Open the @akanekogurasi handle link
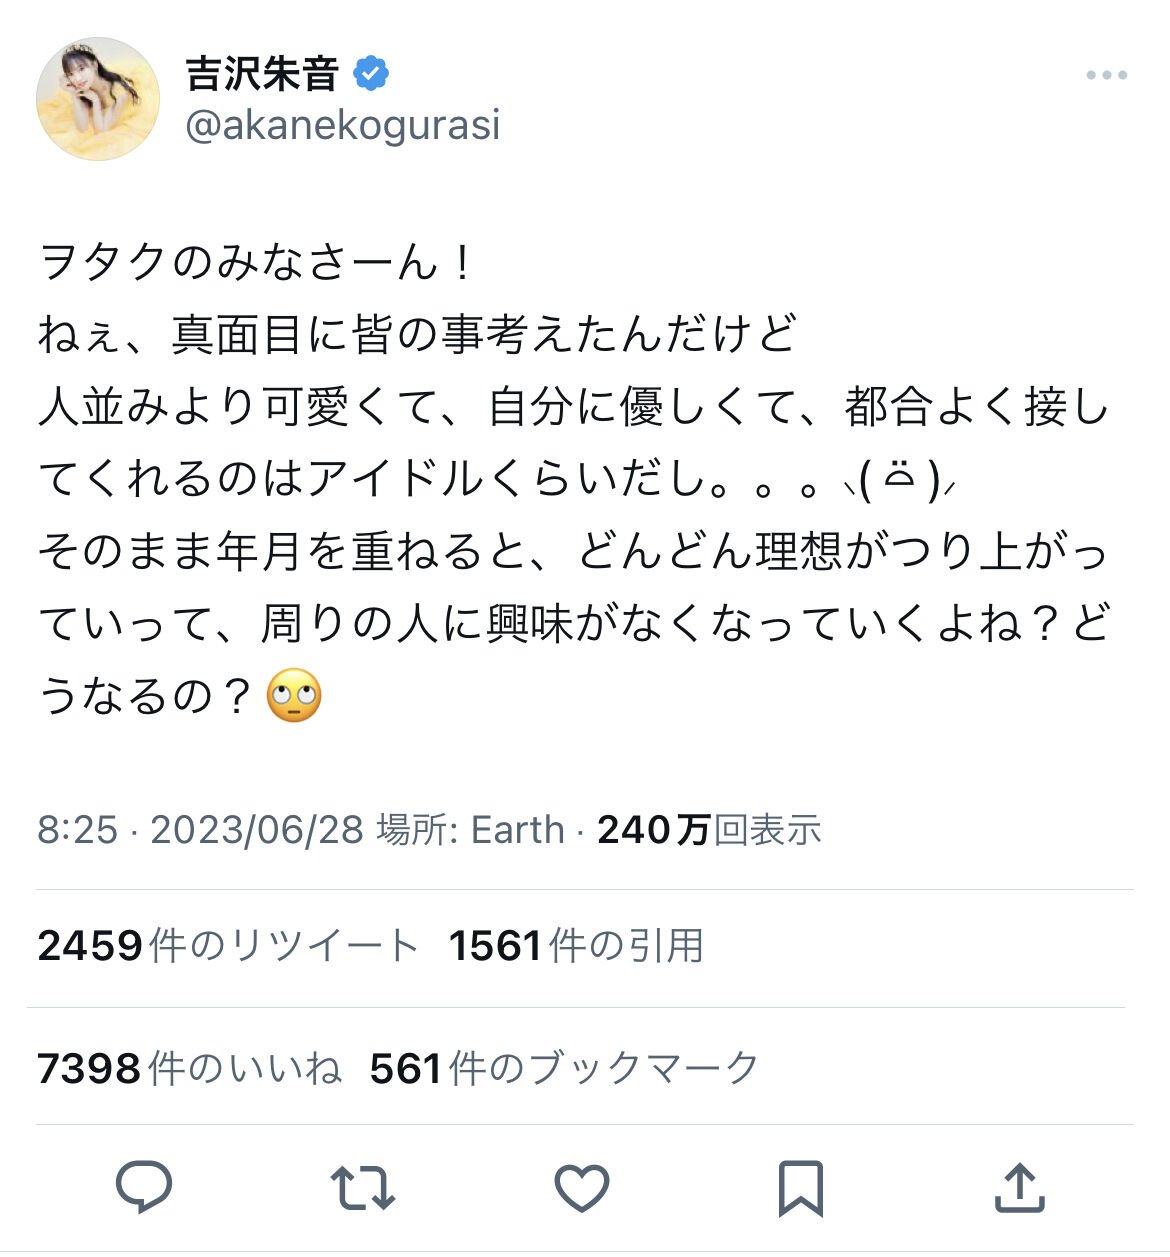 click(x=342, y=126)
